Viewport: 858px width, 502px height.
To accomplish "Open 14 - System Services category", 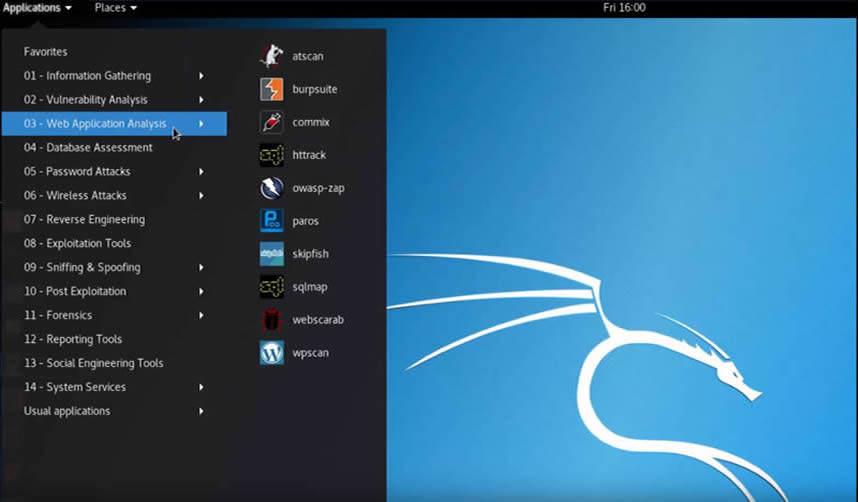I will click(x=114, y=387).
